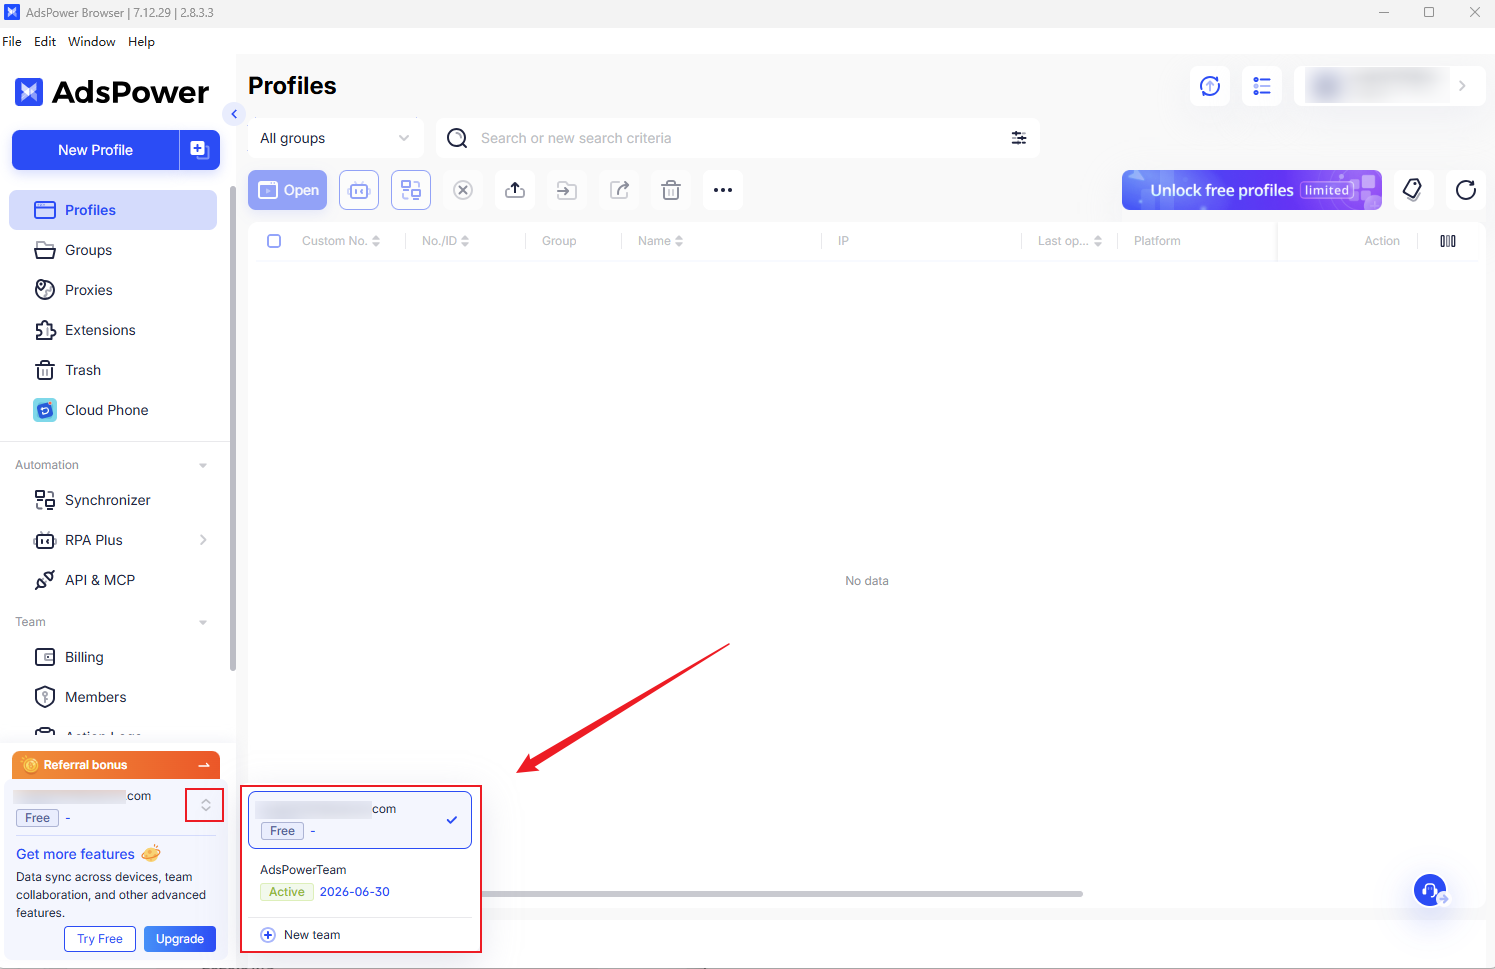
Task: Click the group arrangement icon in toolbar
Action: 411,189
